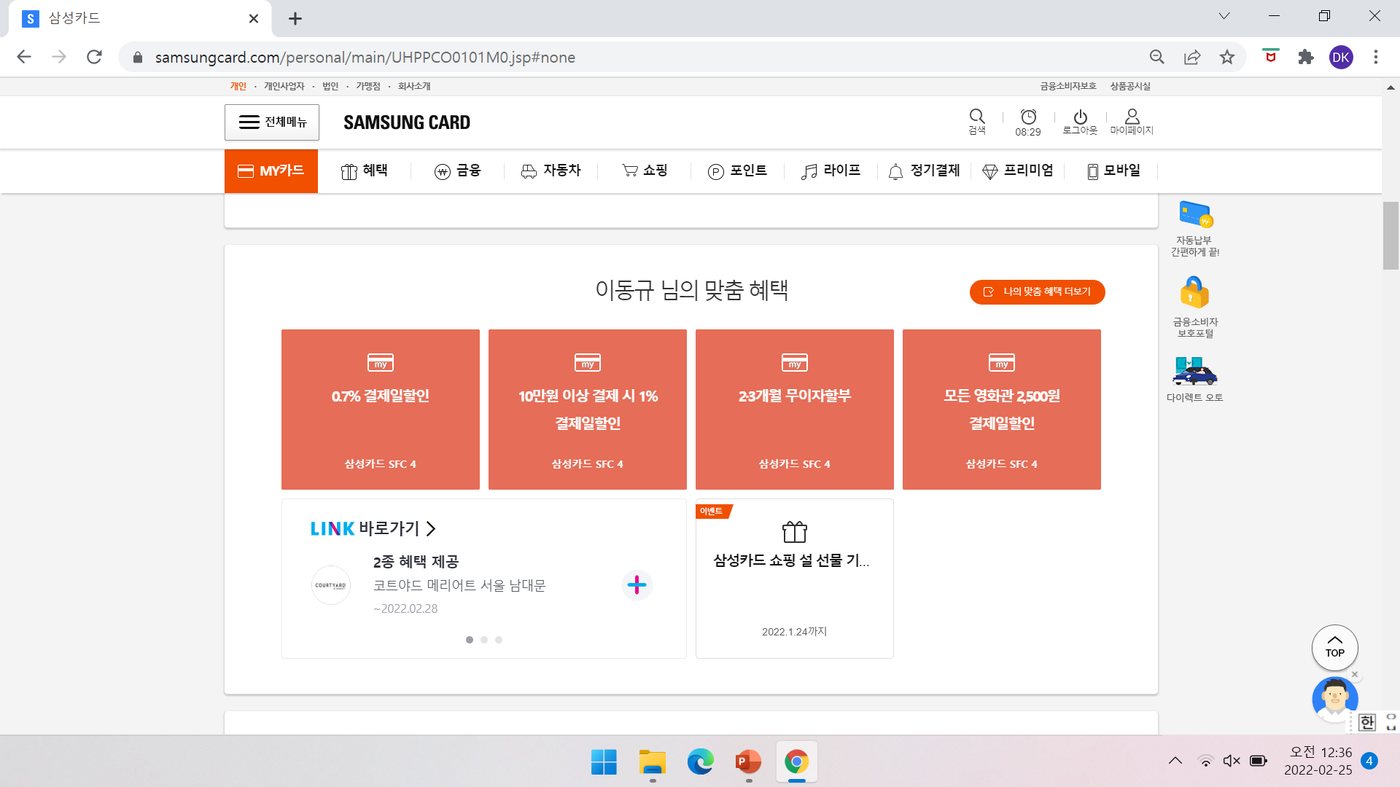
Task: Click the zoom magnifier icon in address bar
Action: click(1157, 57)
